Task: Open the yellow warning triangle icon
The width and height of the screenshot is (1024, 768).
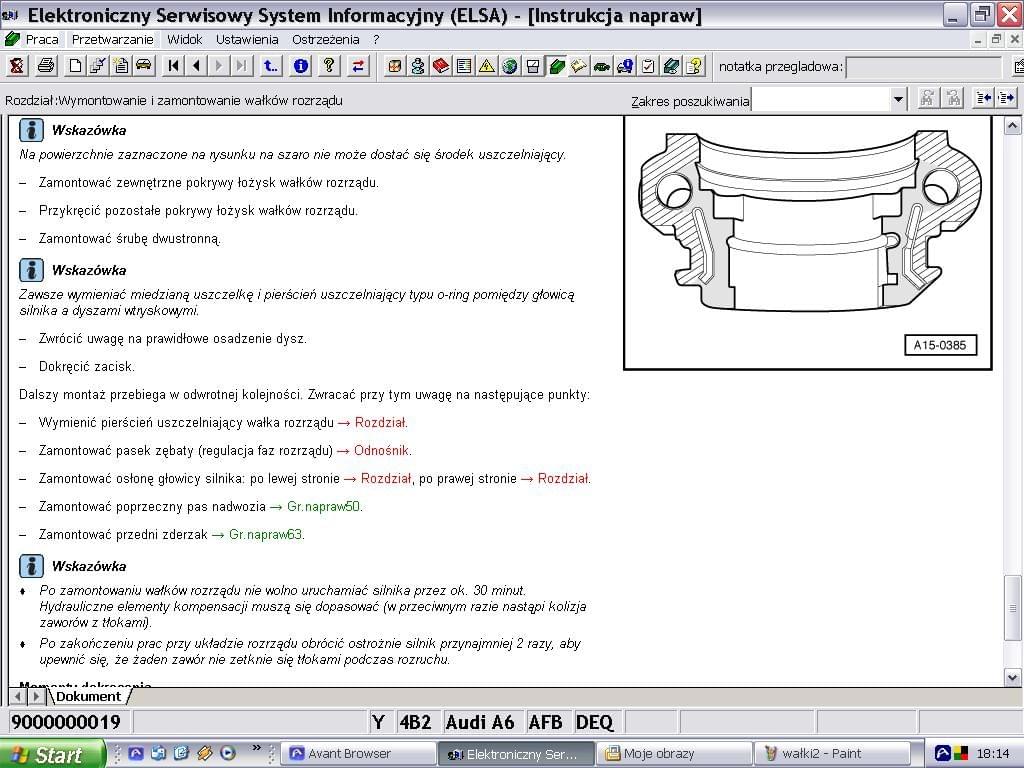Action: point(487,65)
